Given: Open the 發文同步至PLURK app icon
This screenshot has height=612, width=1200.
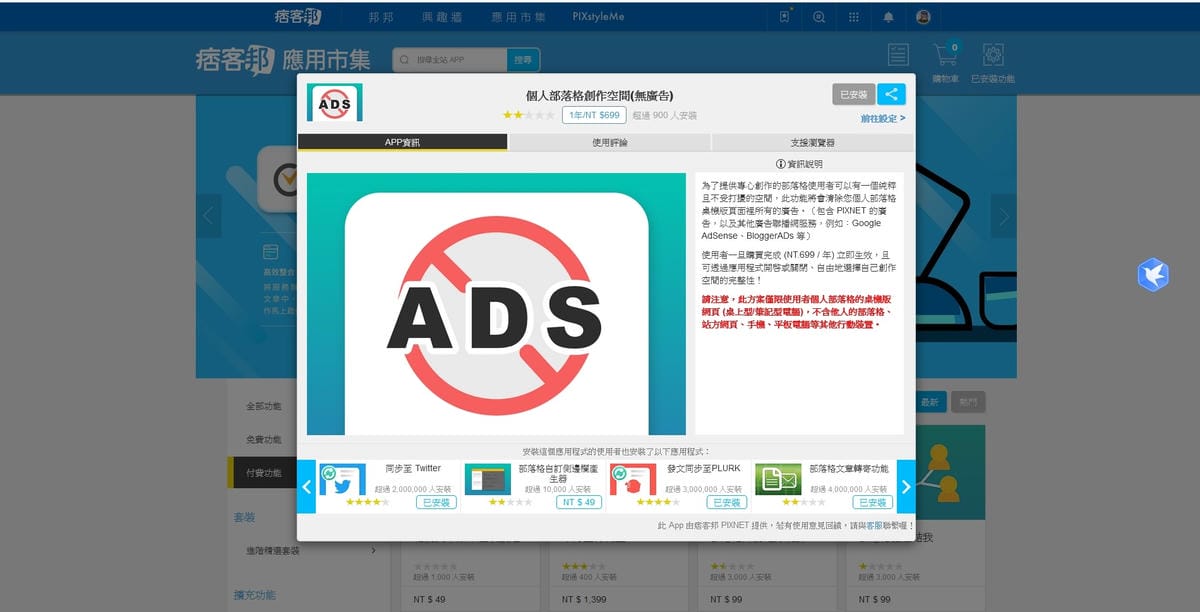Looking at the screenshot, I should pyautogui.click(x=633, y=480).
